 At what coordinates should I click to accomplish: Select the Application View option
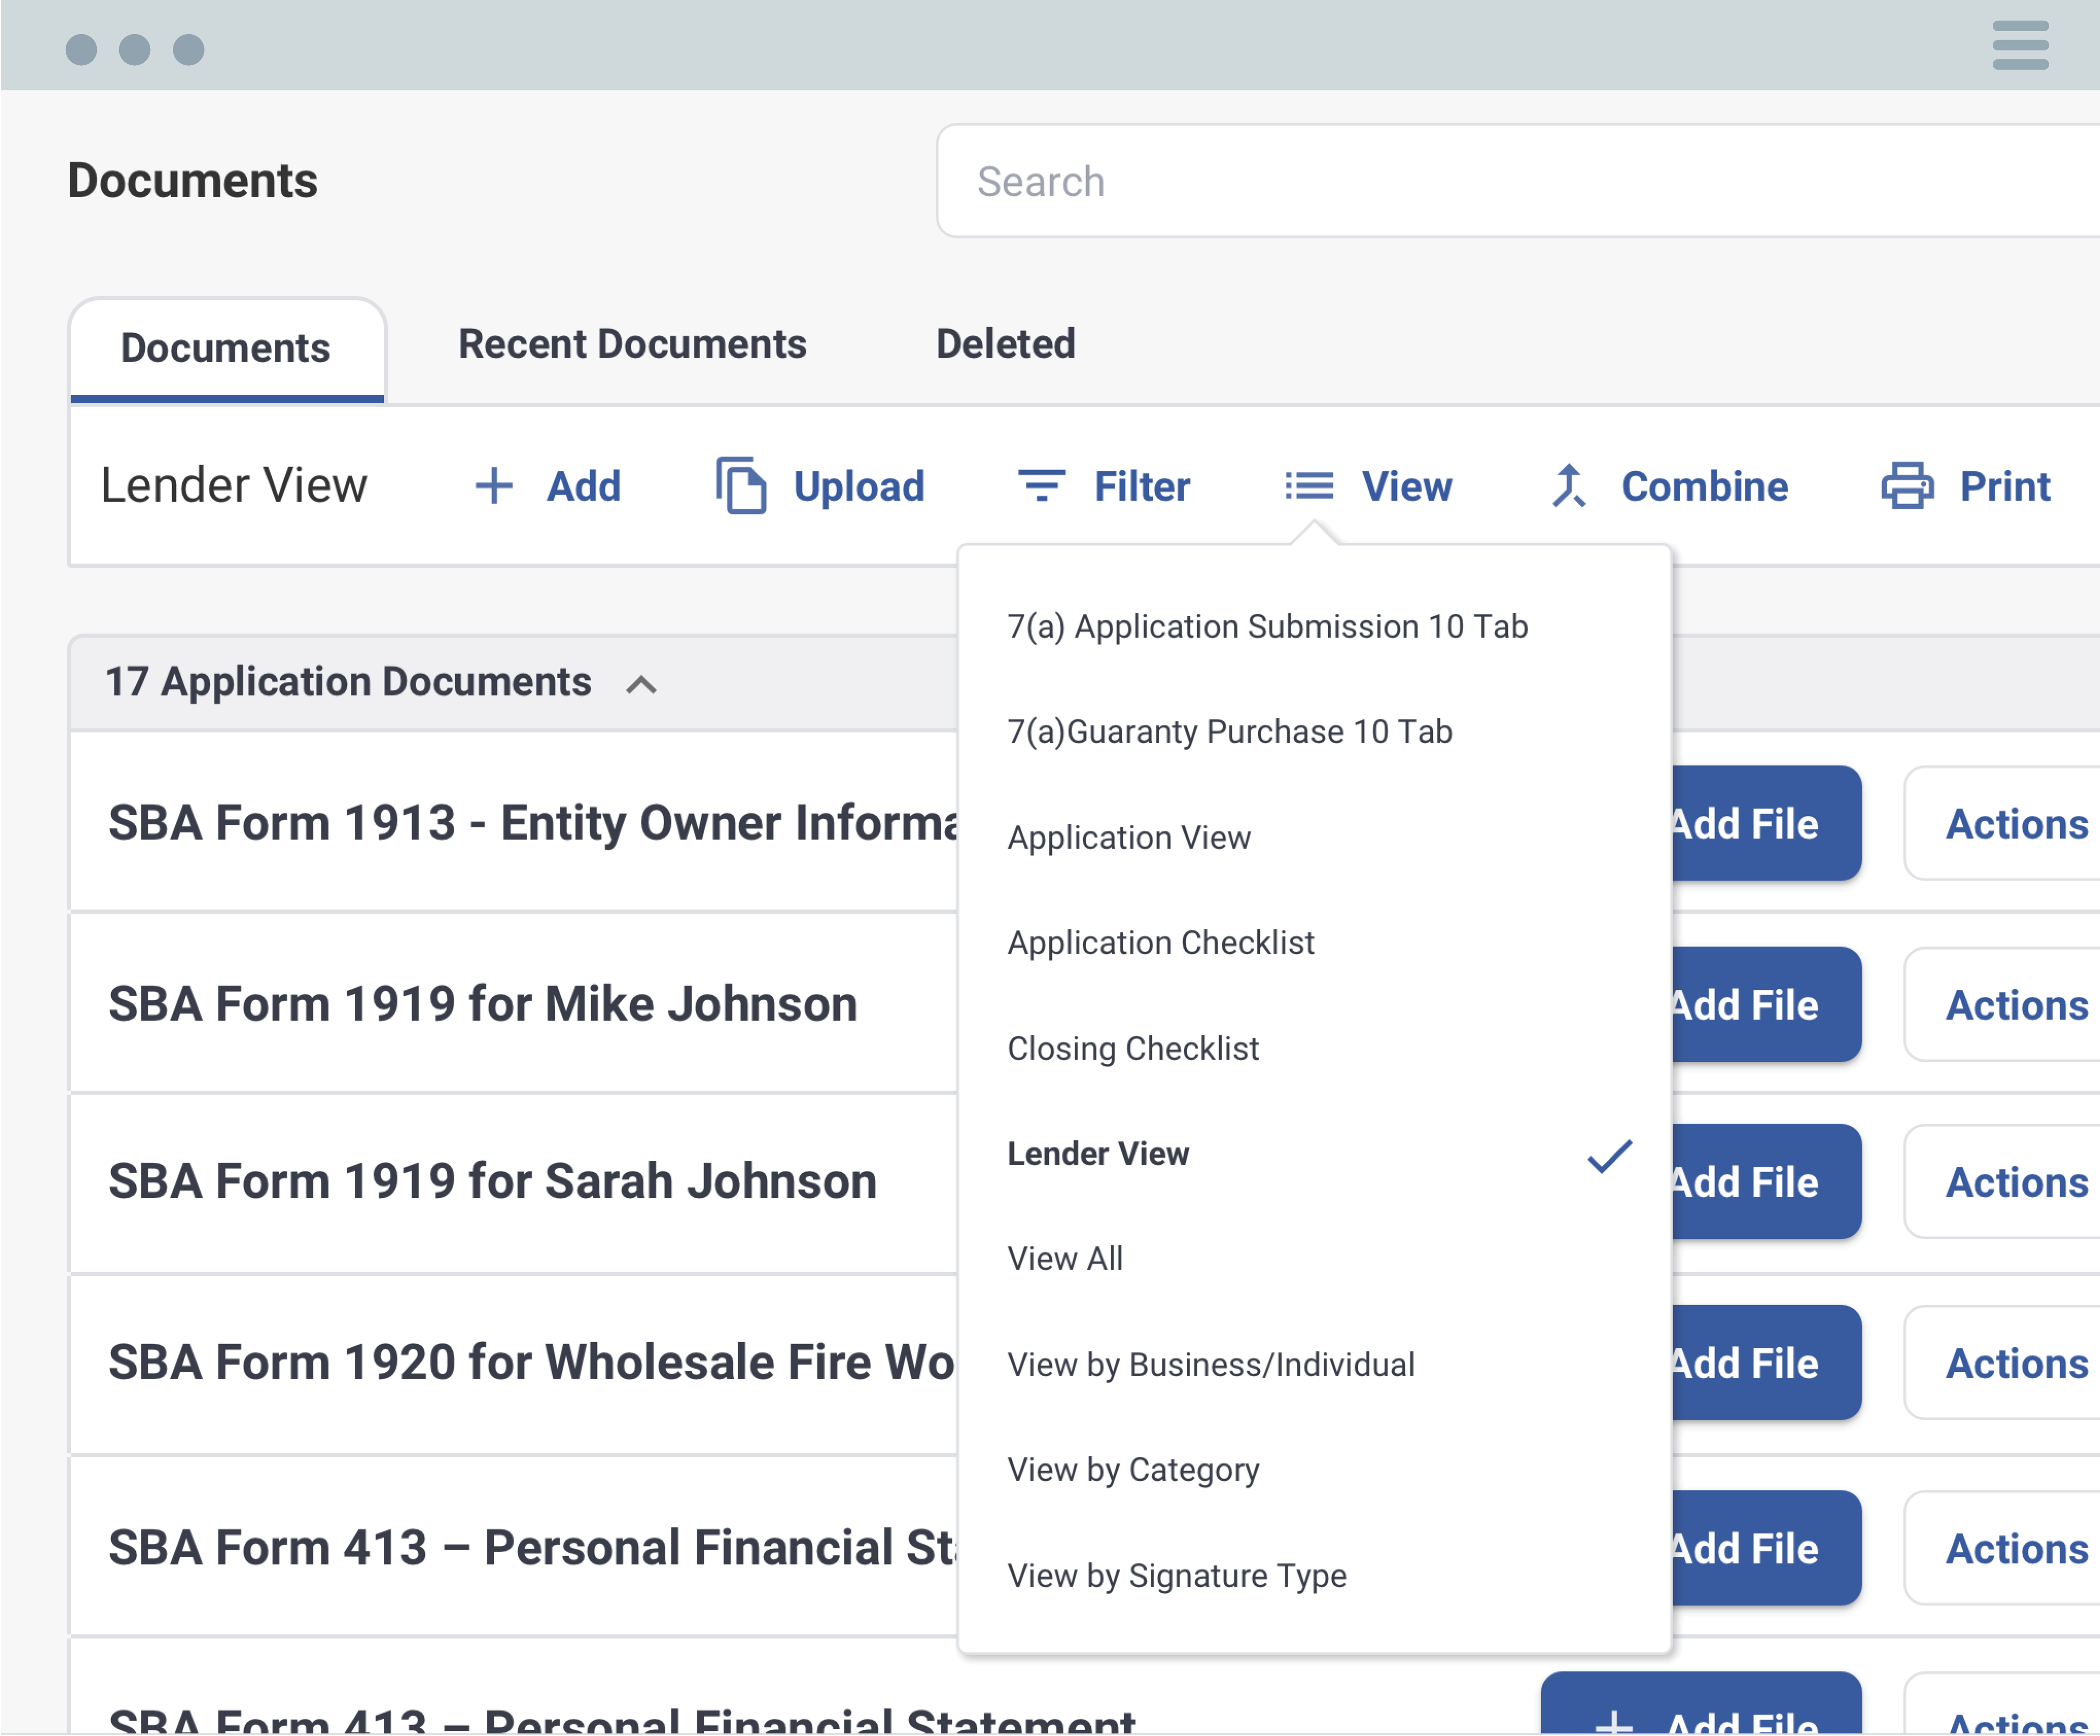(x=1128, y=837)
